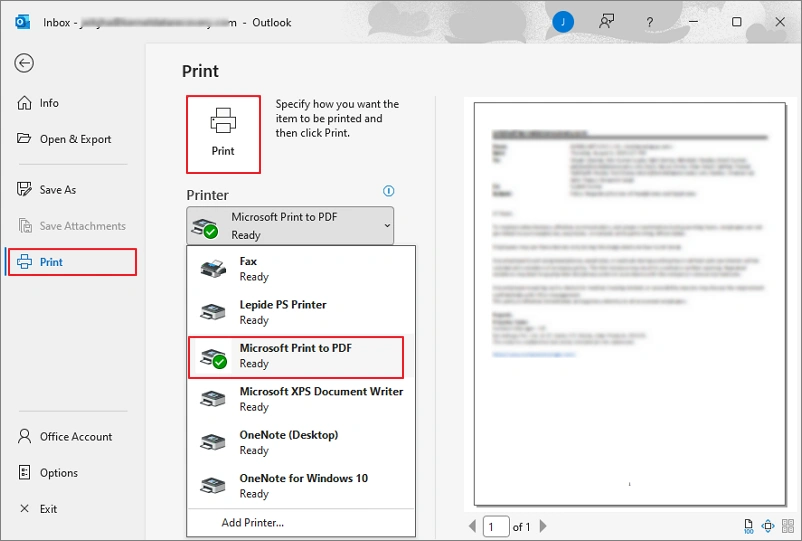The height and width of the screenshot is (541, 802).
Task: Click the large Print button
Action: [x=223, y=134]
